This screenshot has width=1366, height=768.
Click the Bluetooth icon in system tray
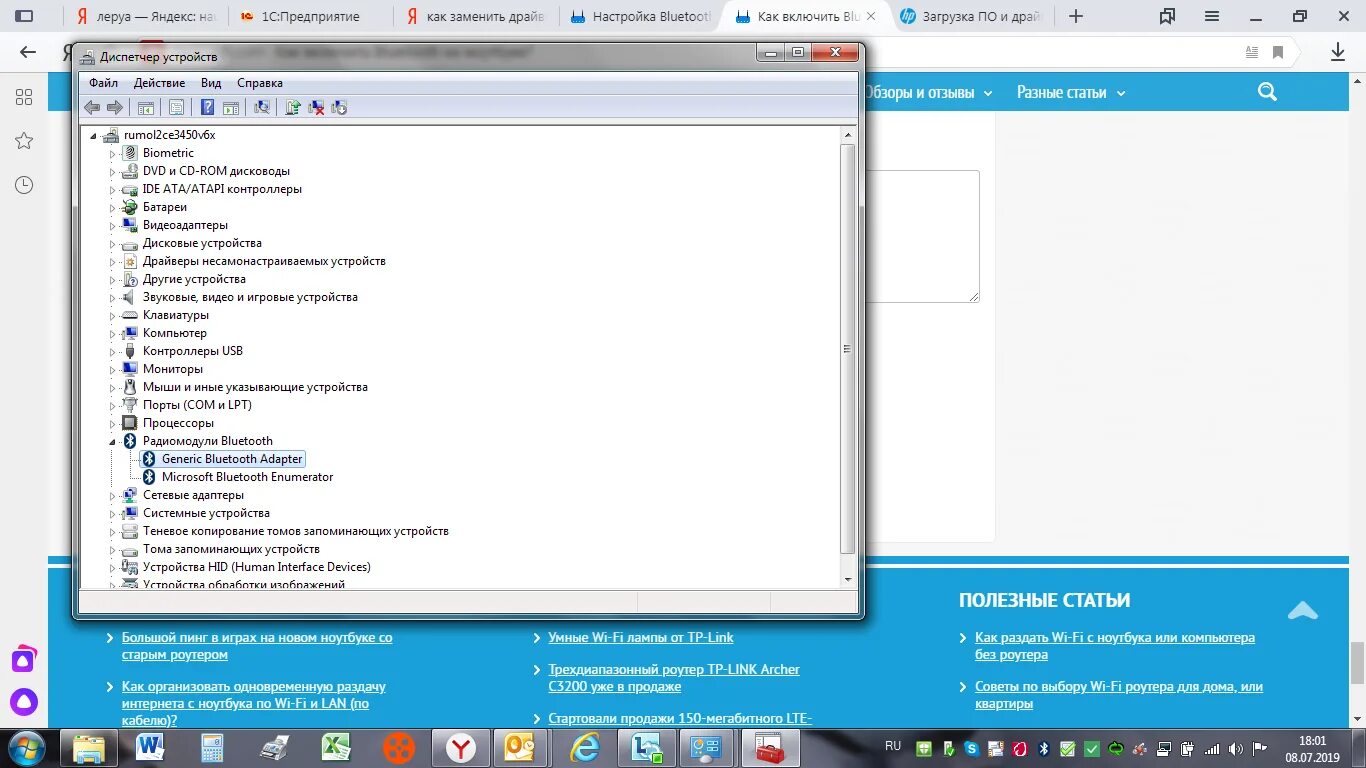point(1044,748)
